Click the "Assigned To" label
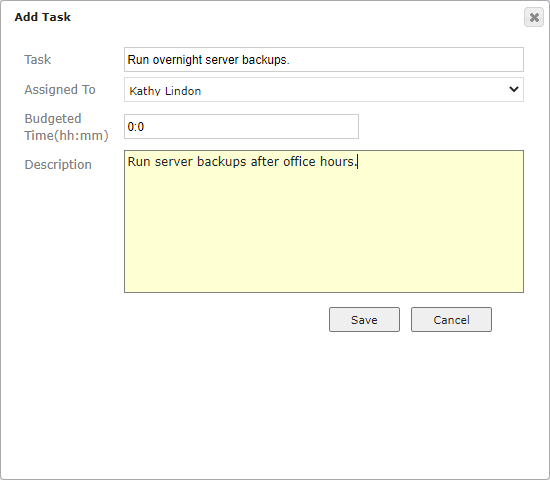 [60, 89]
